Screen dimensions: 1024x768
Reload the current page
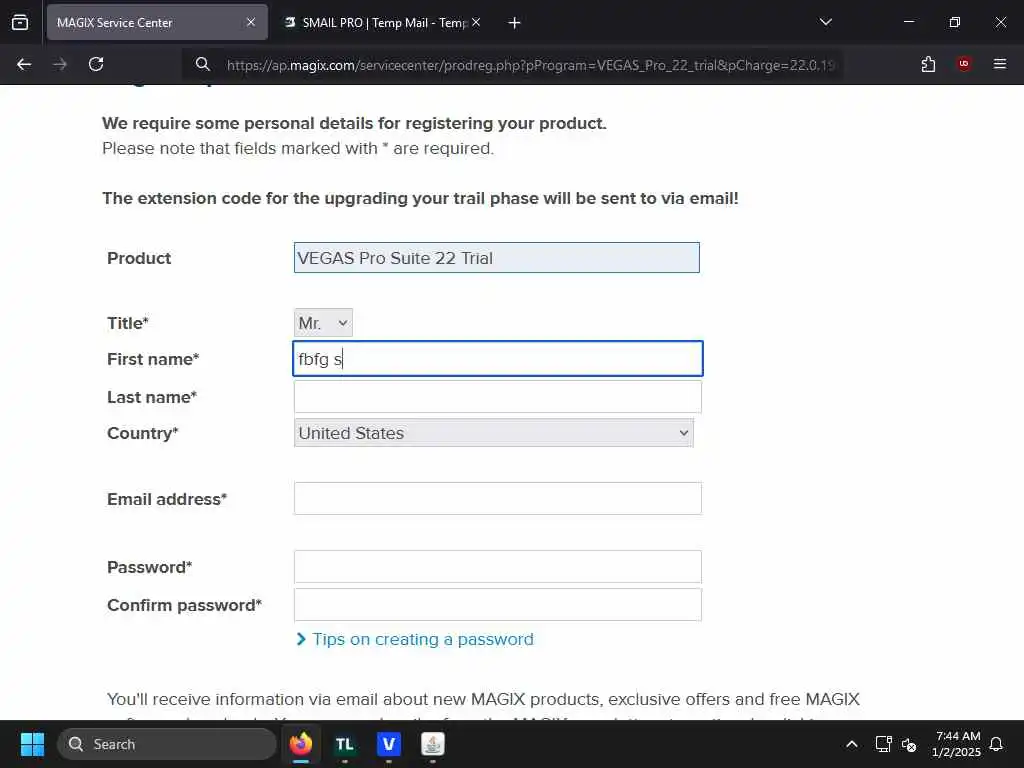(96, 64)
